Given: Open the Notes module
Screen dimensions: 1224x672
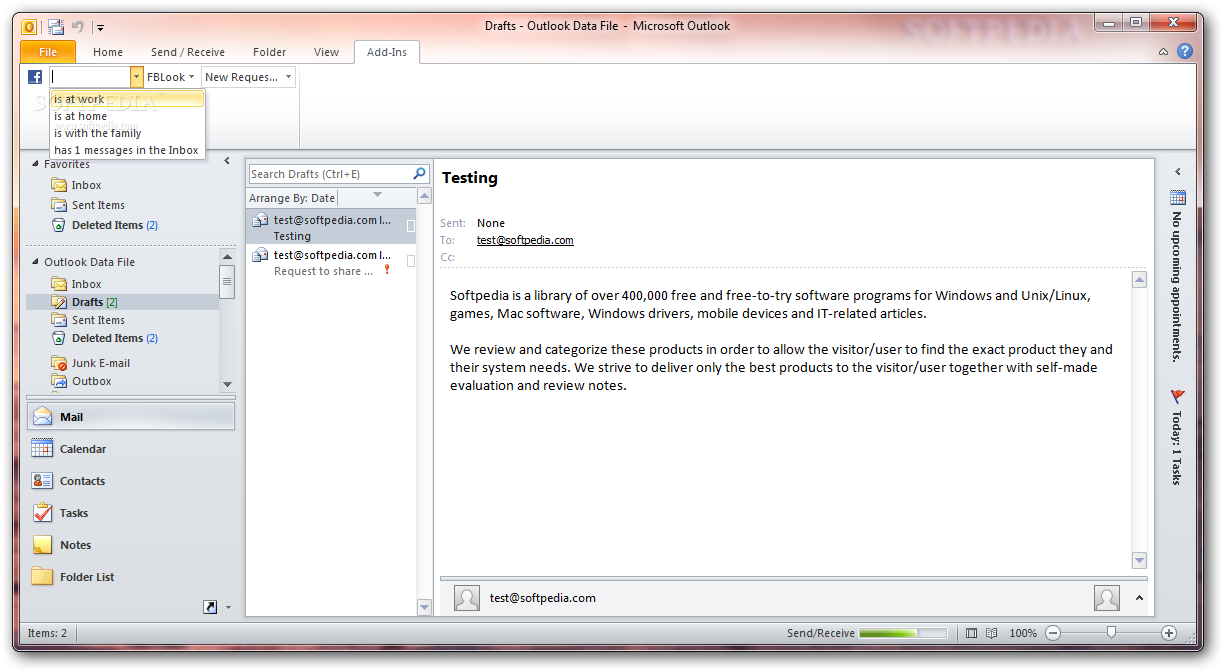Looking at the screenshot, I should tap(131, 545).
